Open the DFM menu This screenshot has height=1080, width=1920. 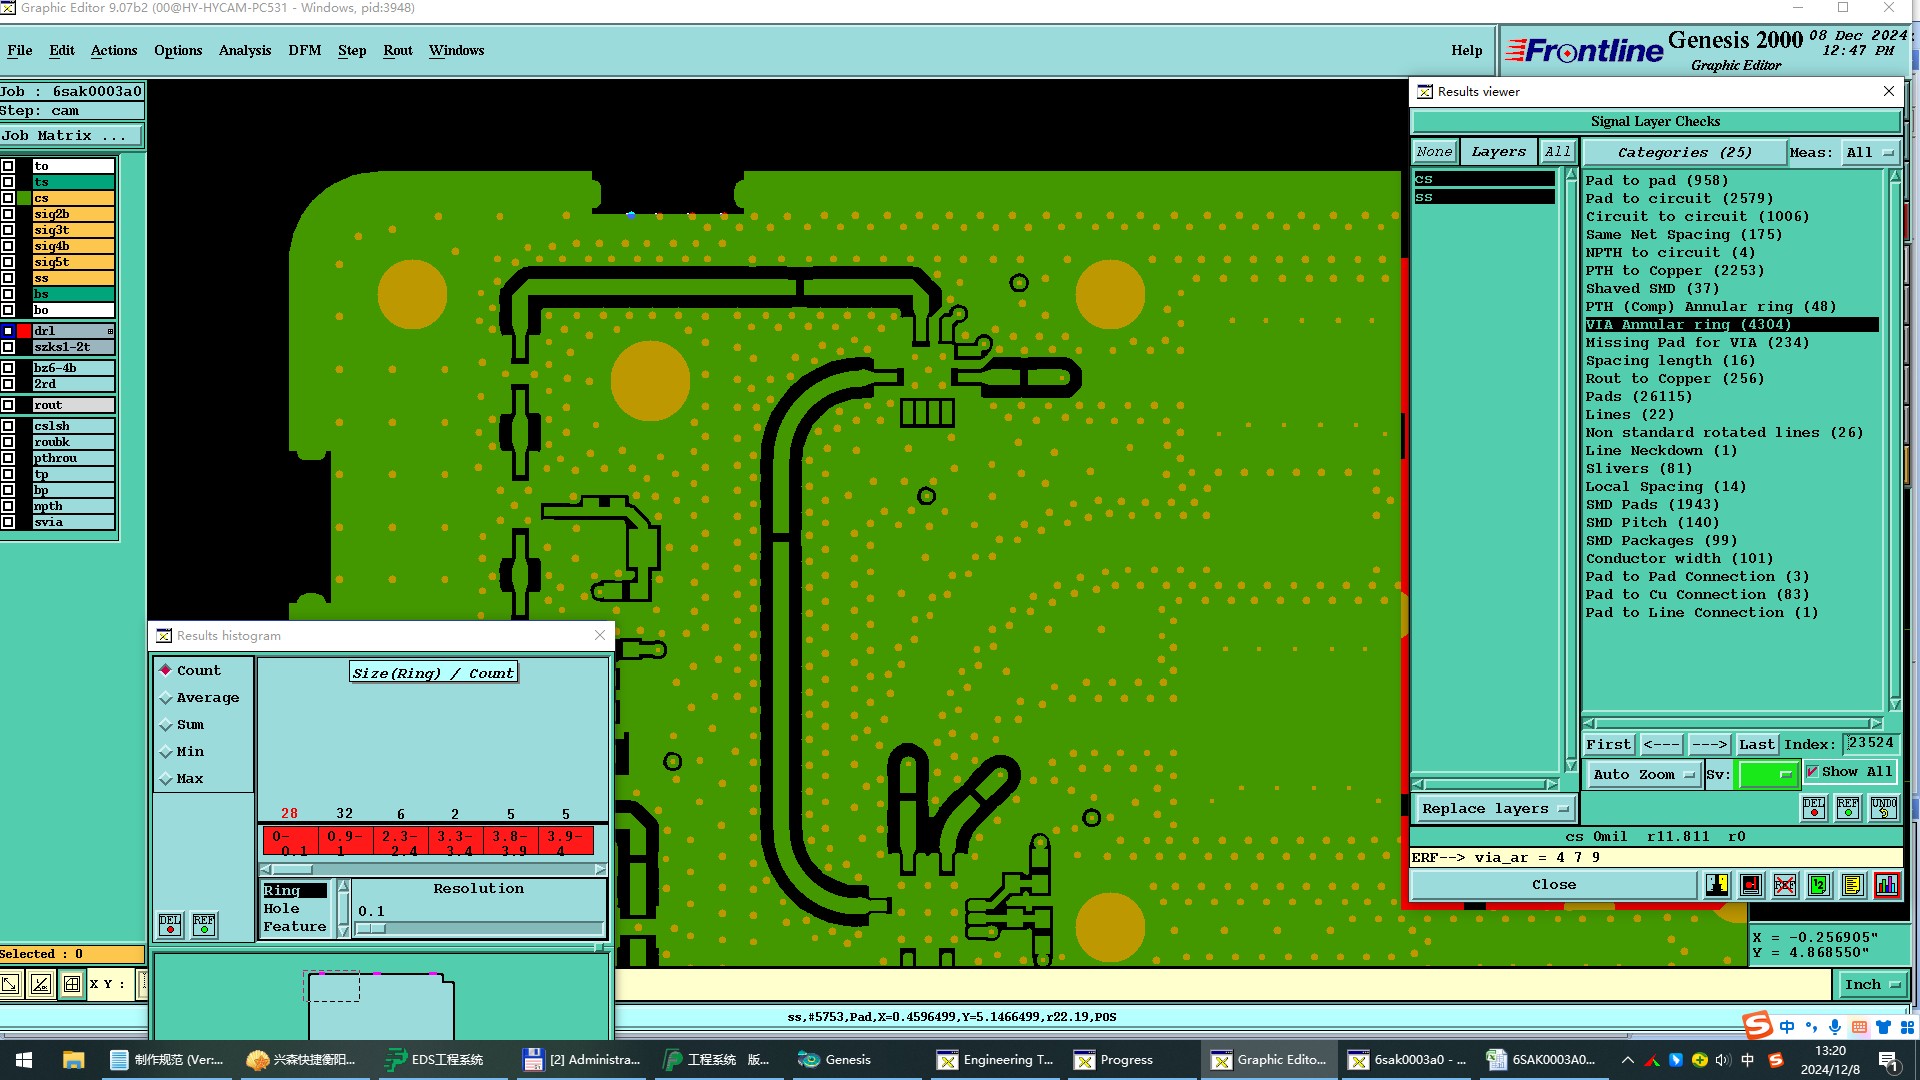(304, 50)
